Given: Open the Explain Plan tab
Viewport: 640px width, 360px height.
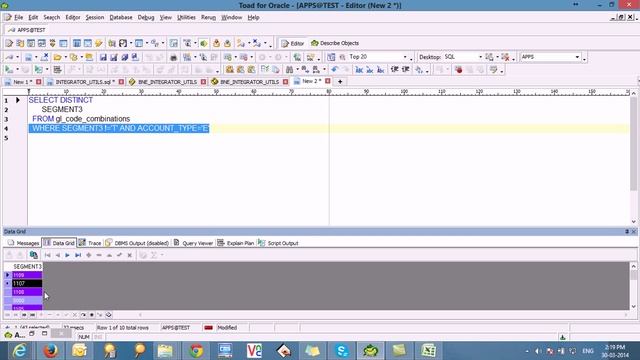Looking at the screenshot, I should tap(236, 243).
